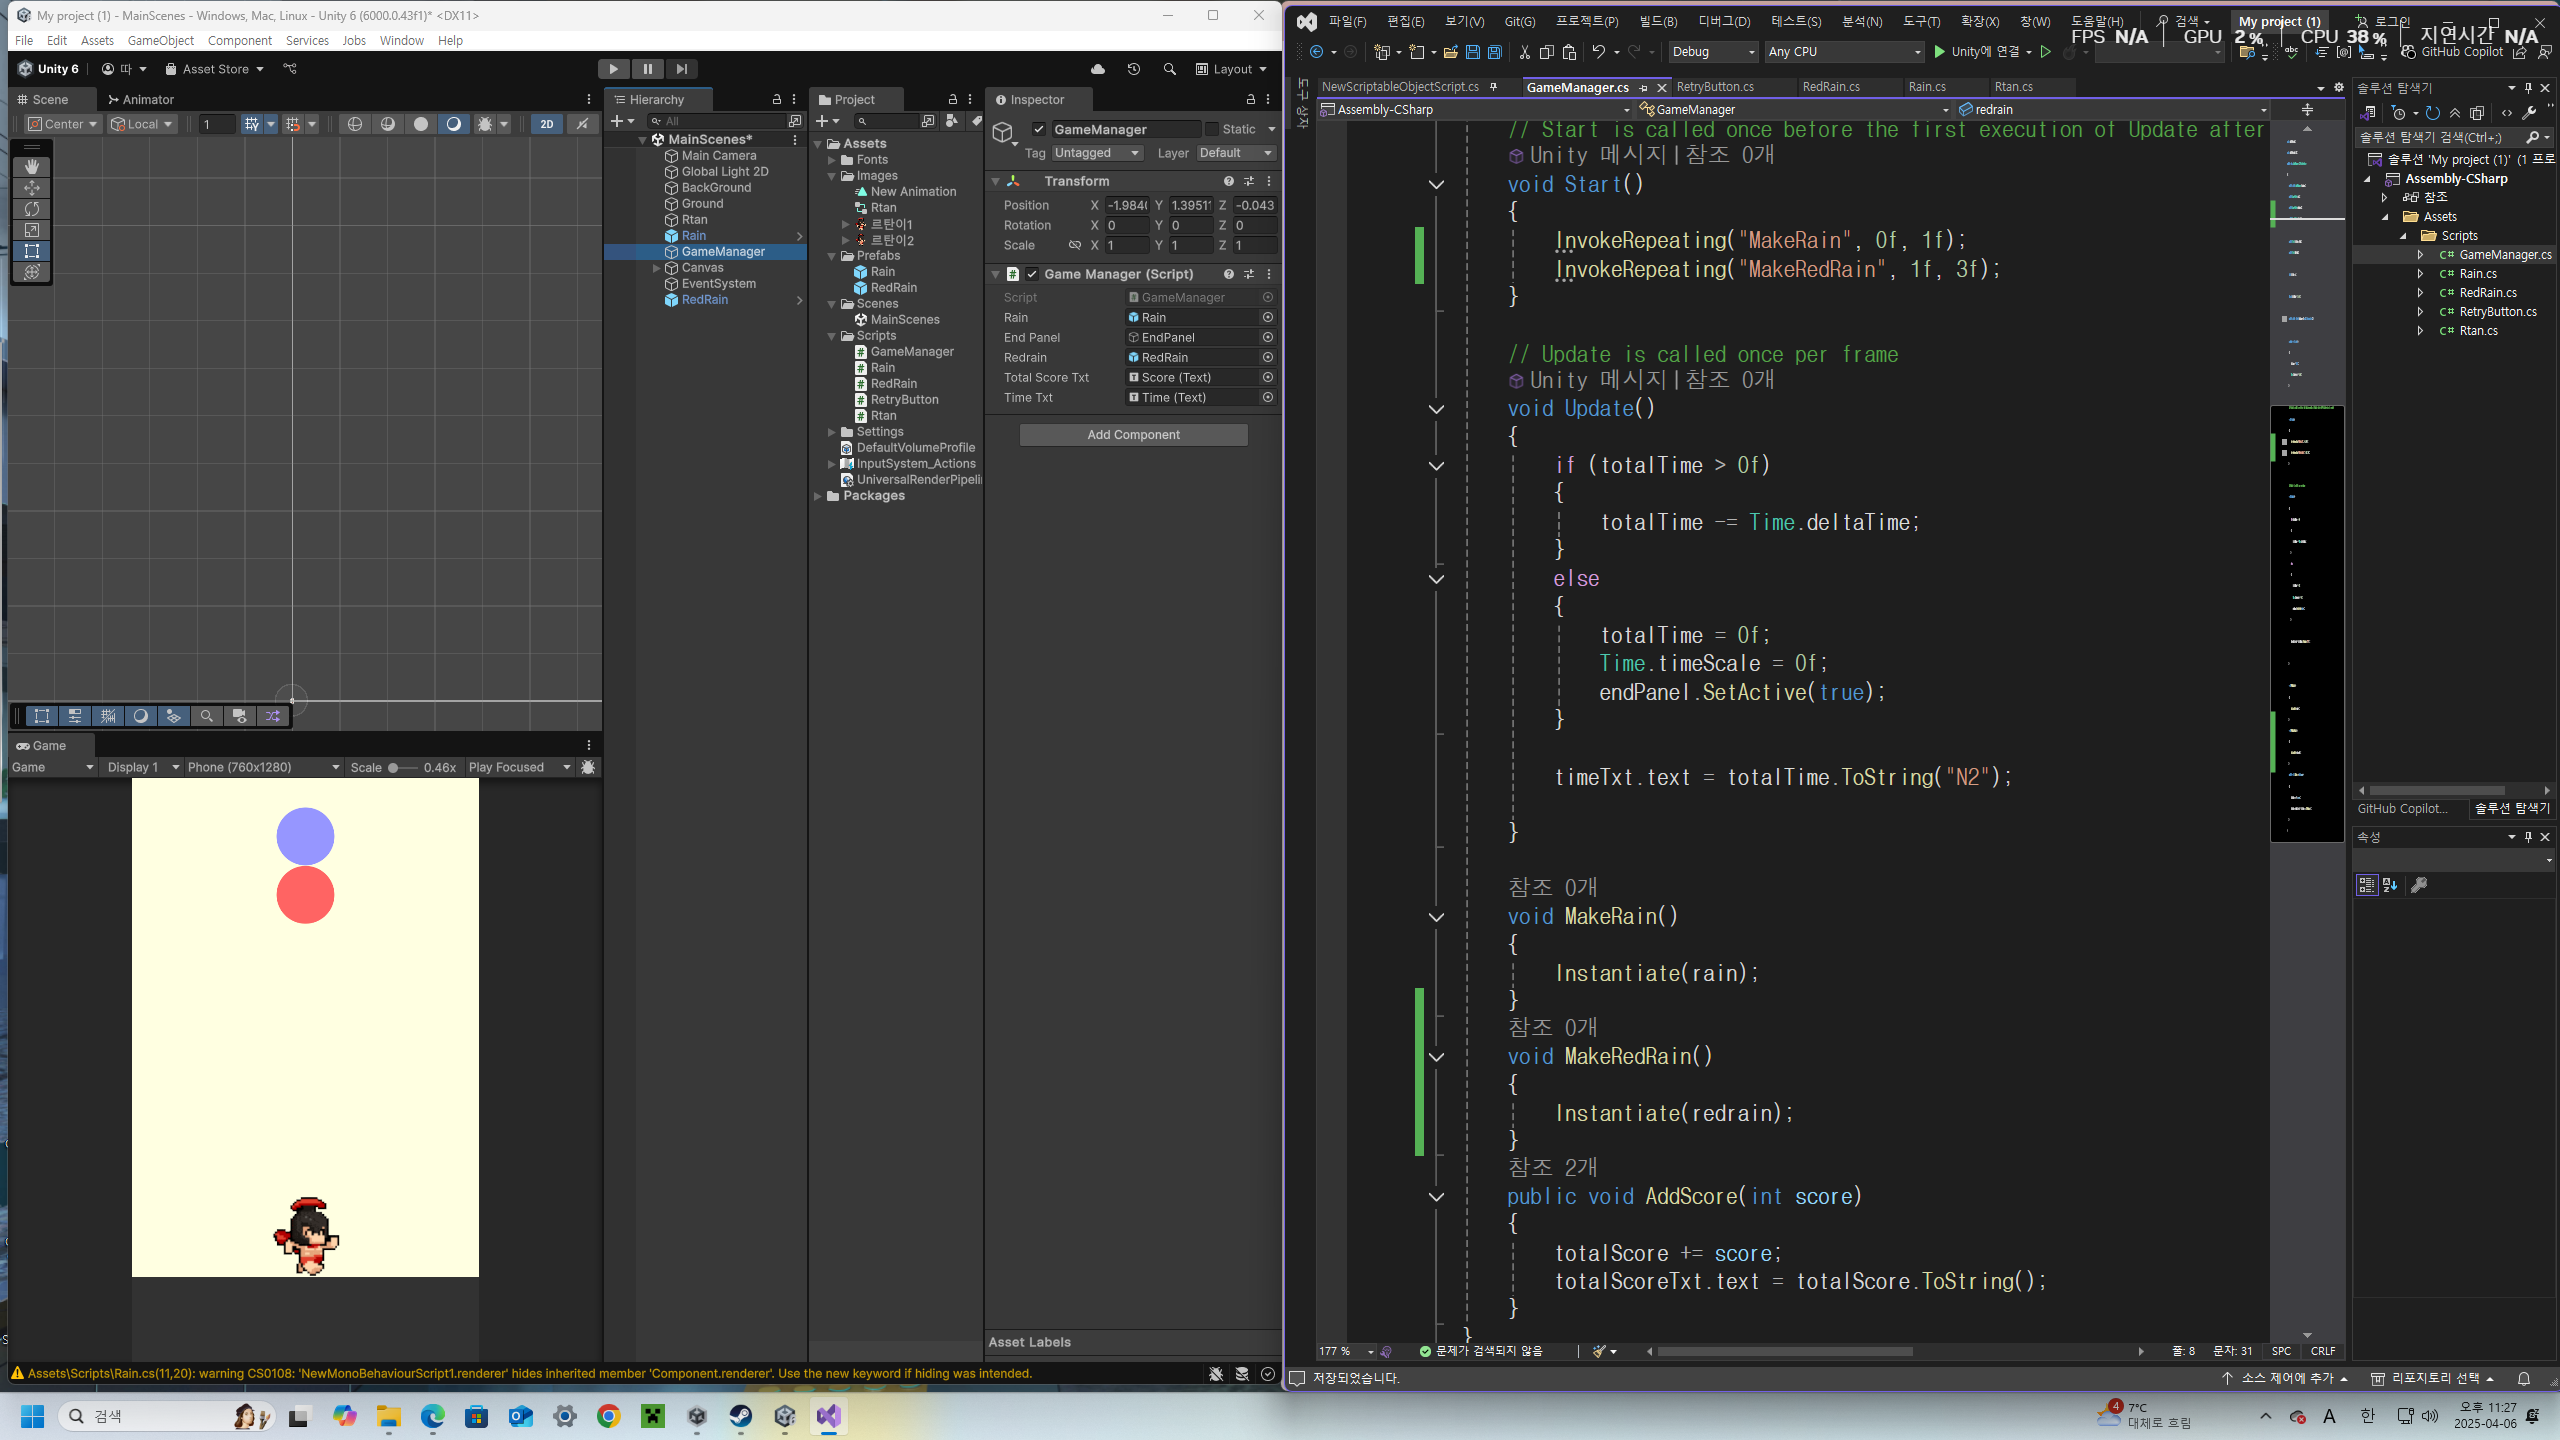Collapse the Start method fold in code editor
The width and height of the screenshot is (2560, 1440).
[1436, 185]
